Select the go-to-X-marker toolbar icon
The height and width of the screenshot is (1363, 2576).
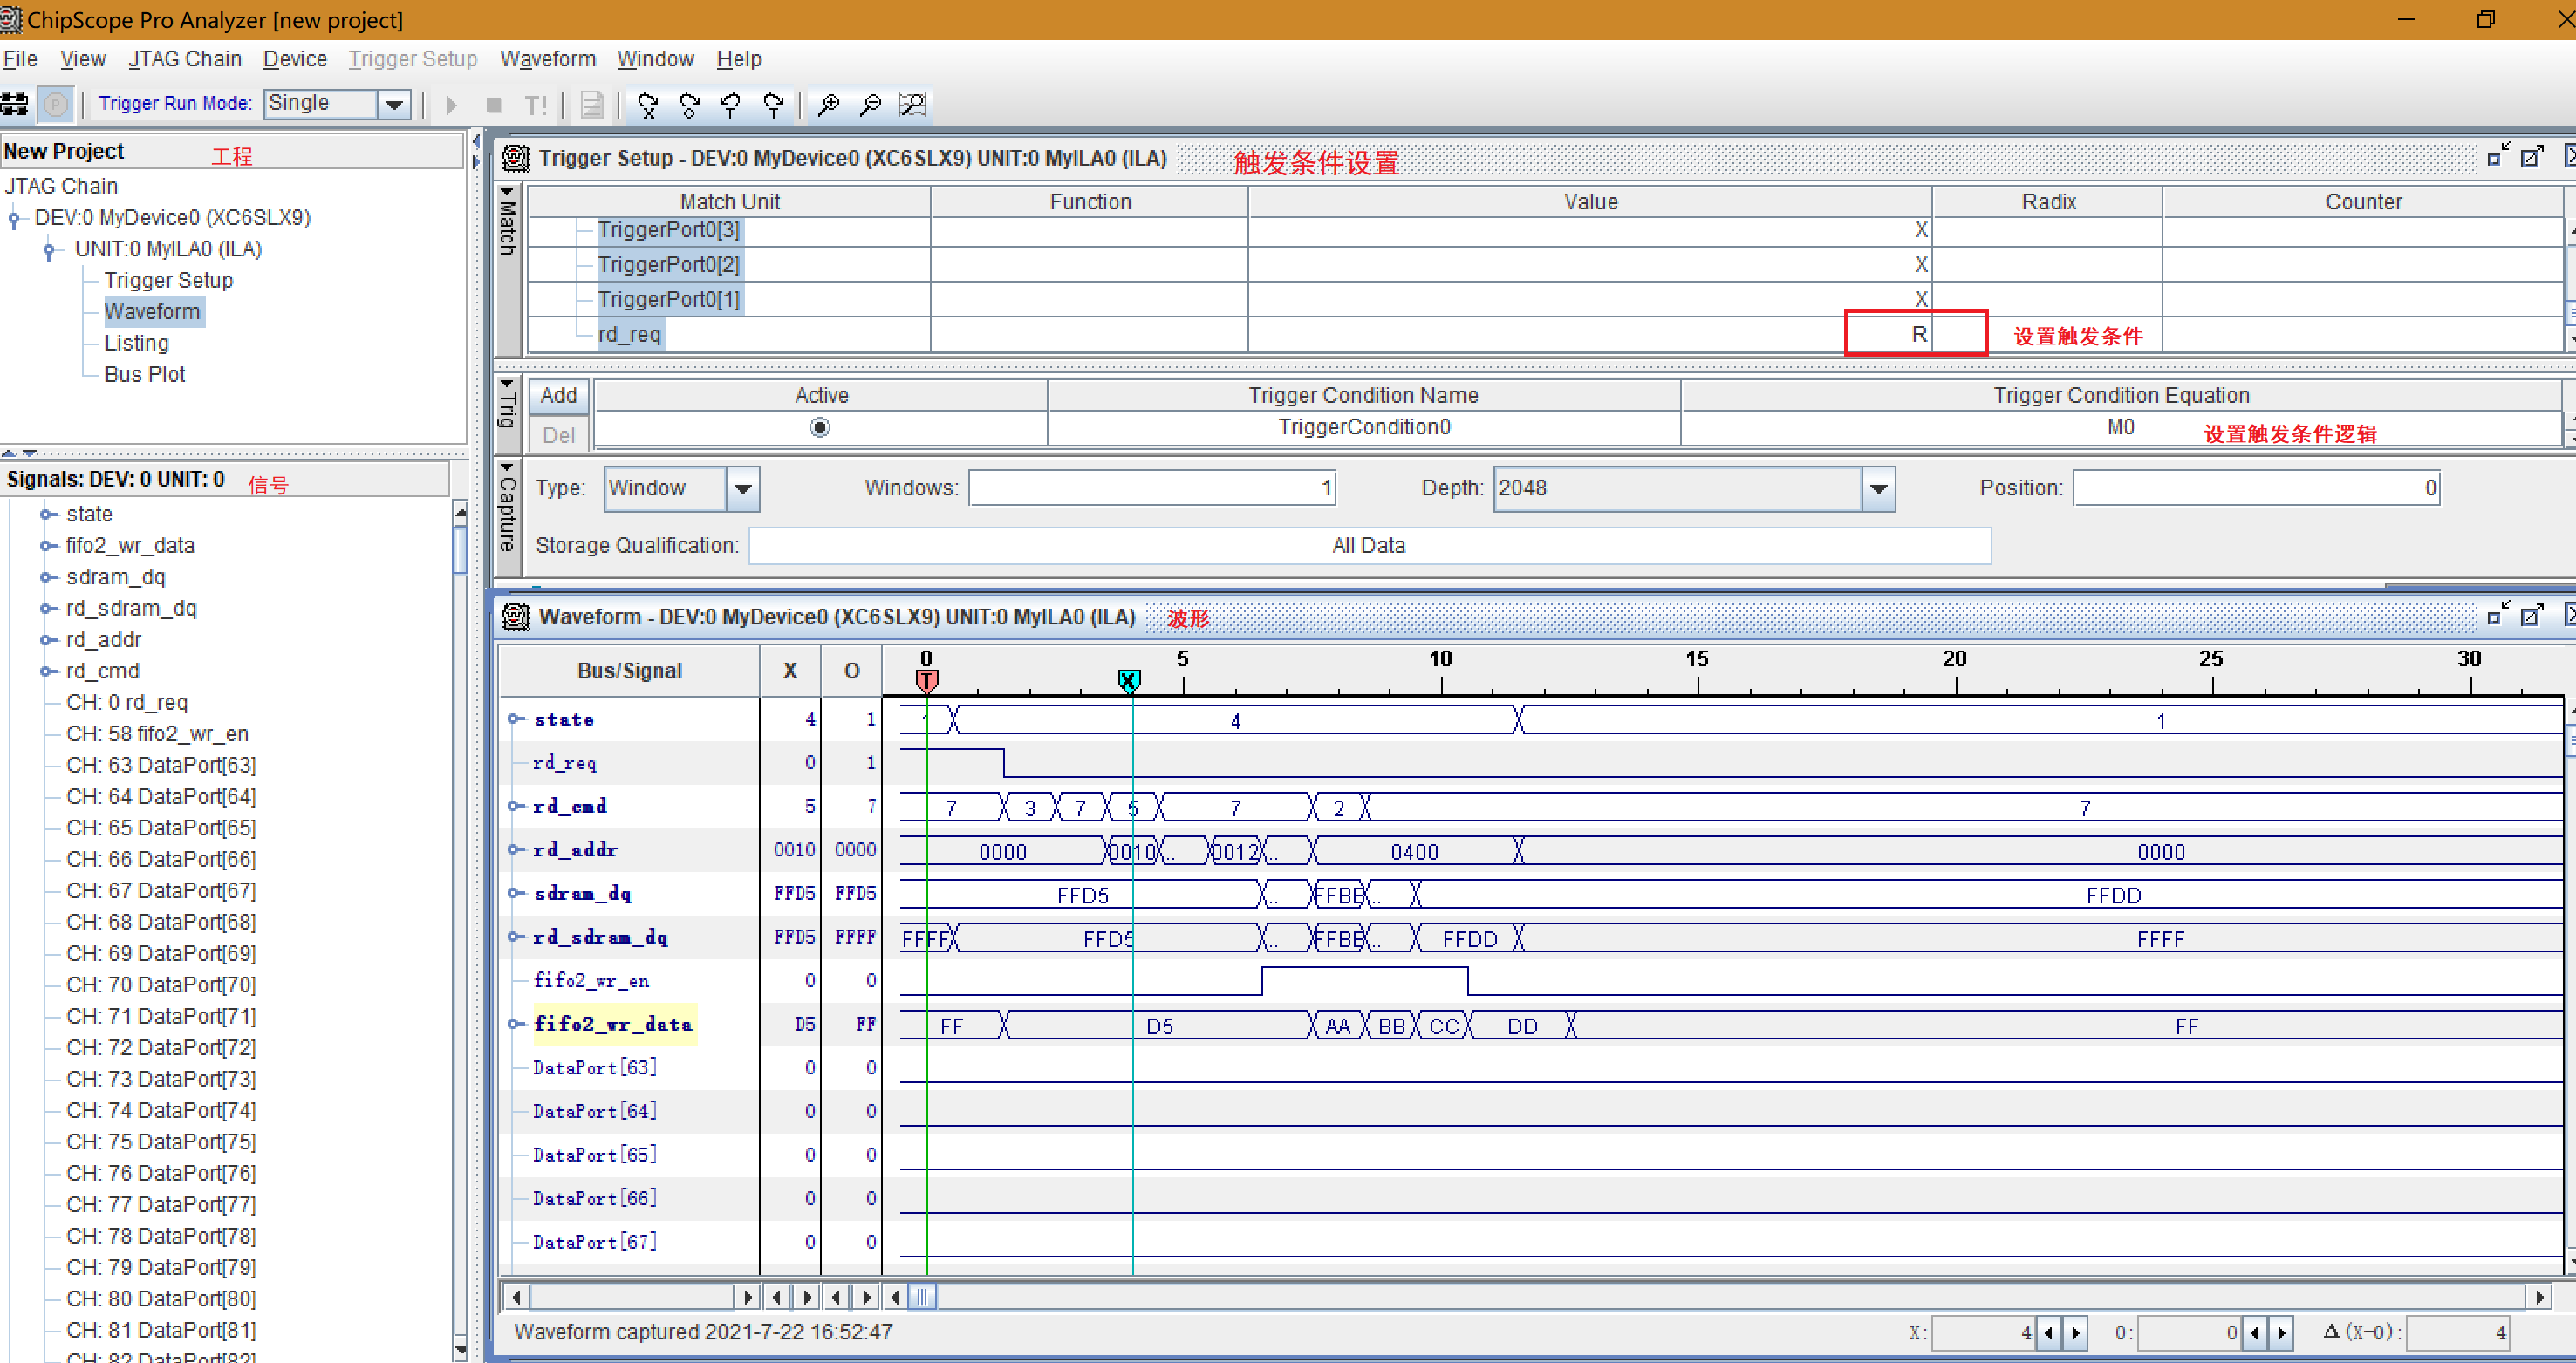coord(648,104)
